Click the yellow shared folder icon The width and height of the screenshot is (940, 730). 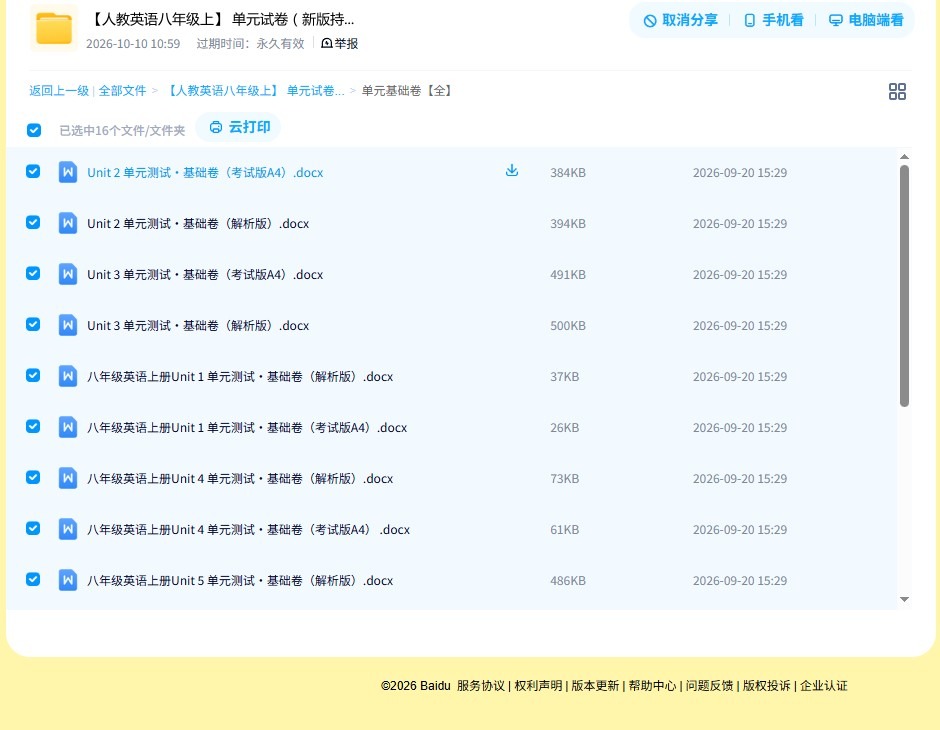click(x=54, y=28)
